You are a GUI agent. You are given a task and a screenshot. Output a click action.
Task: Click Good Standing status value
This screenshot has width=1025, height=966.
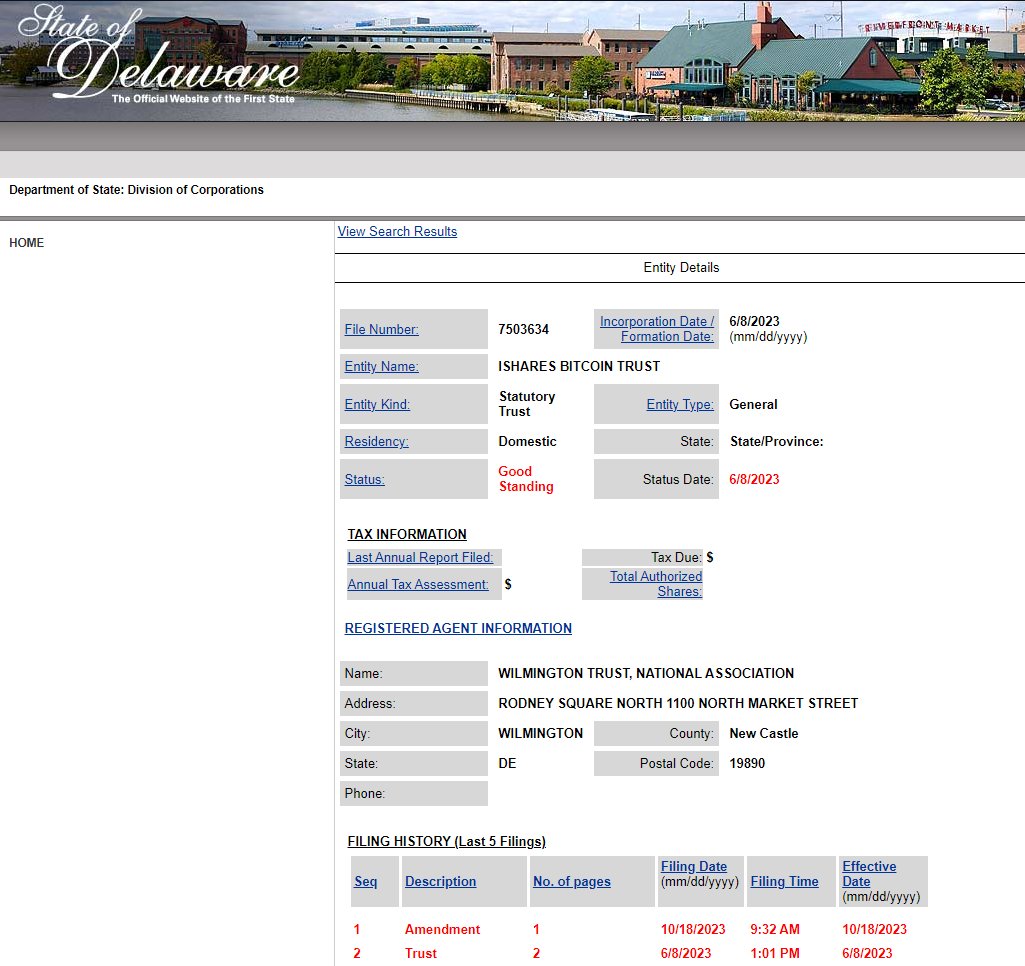point(526,478)
